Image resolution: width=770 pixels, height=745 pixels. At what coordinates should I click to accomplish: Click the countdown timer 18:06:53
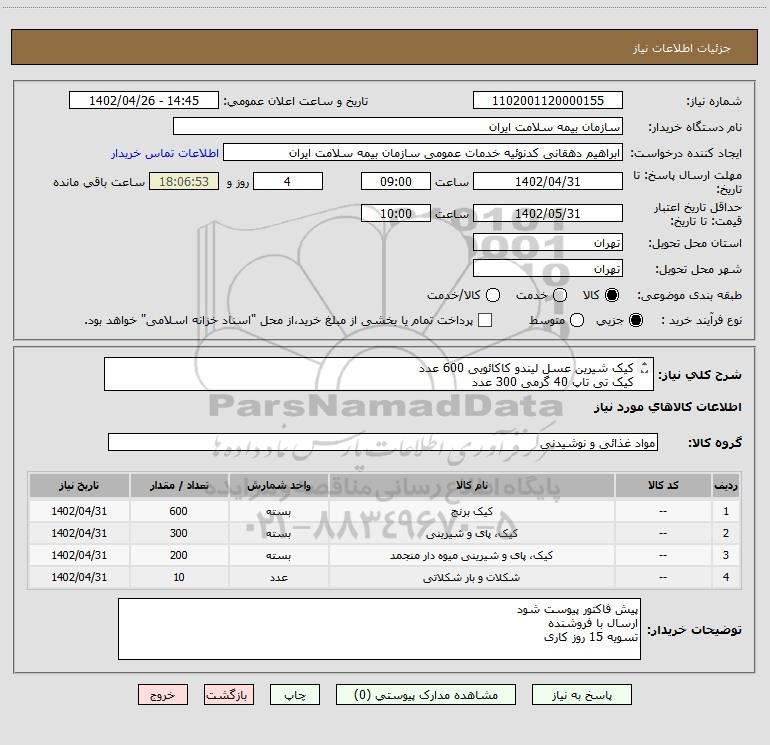pyautogui.click(x=184, y=181)
